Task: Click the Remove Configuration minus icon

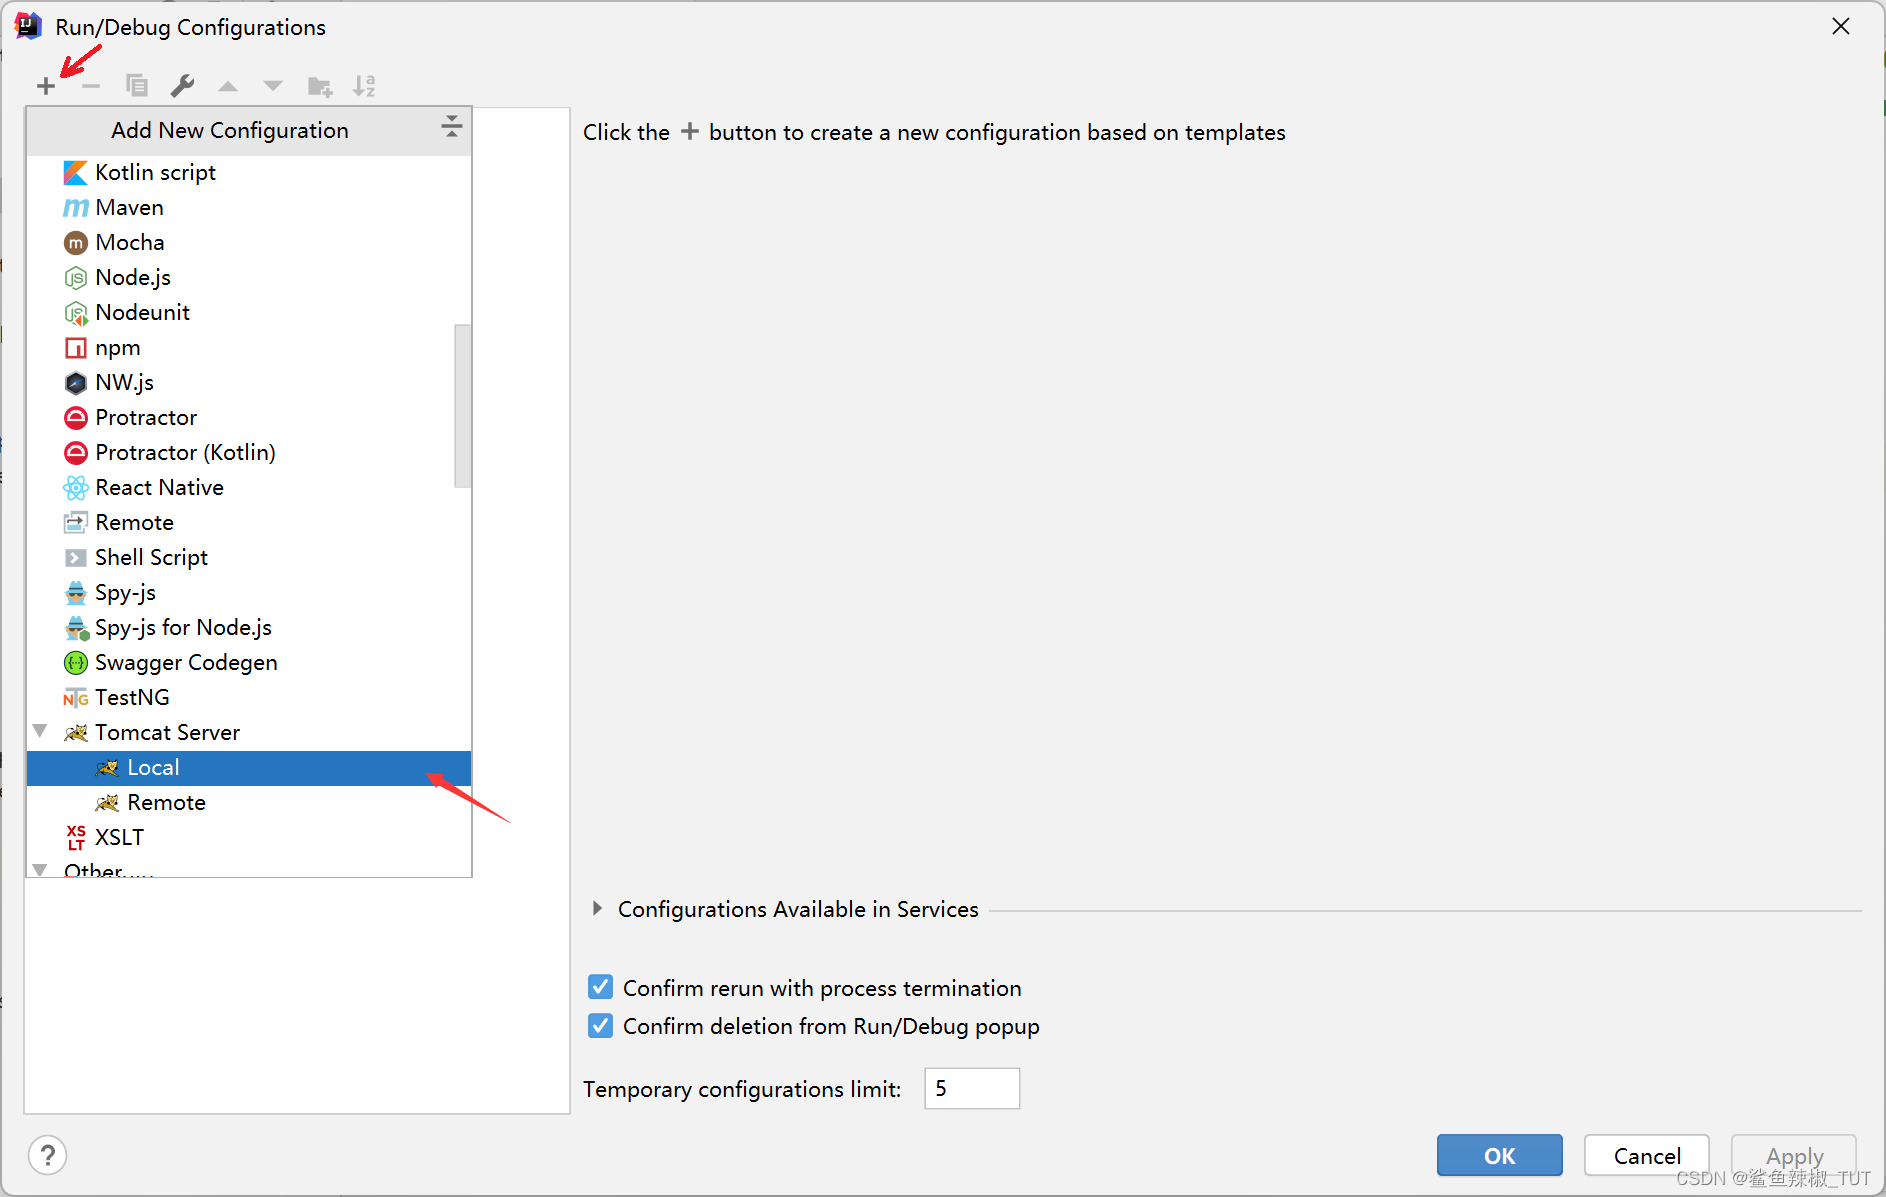Action: pyautogui.click(x=91, y=86)
